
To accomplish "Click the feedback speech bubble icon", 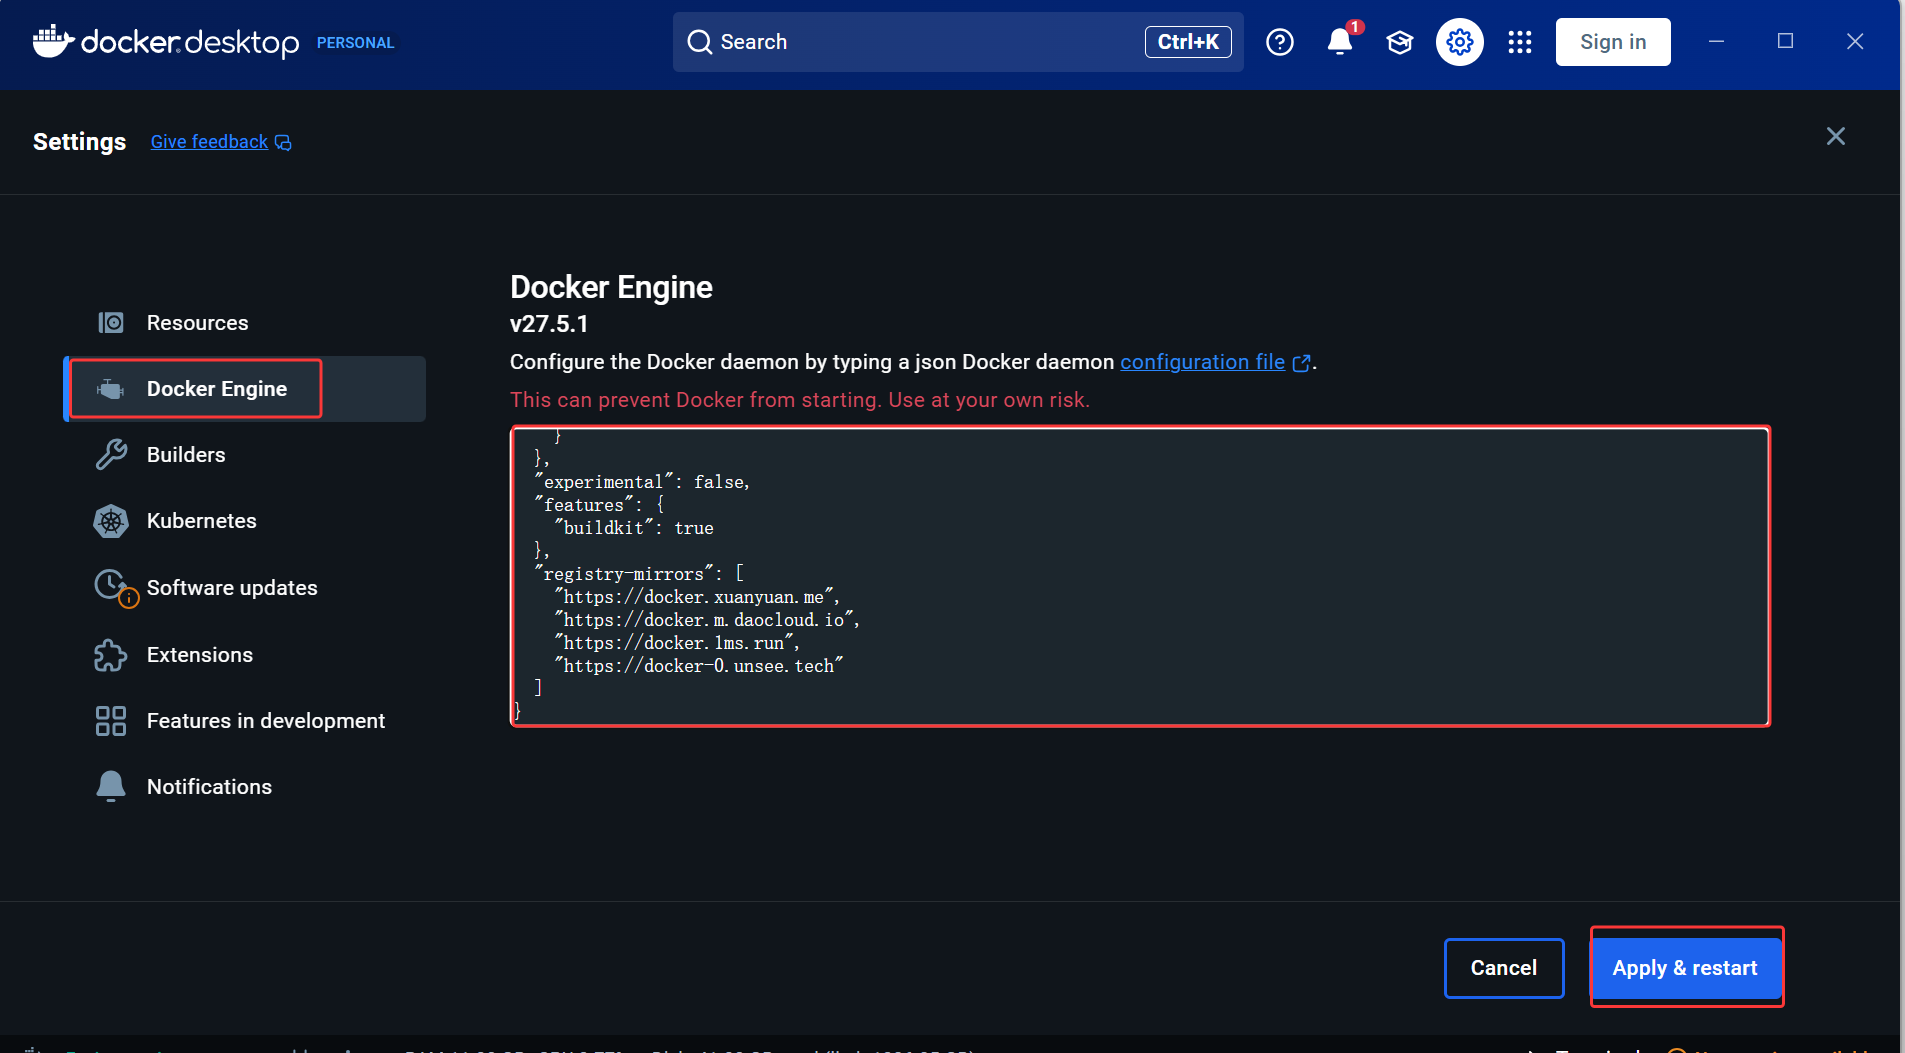I will [283, 142].
